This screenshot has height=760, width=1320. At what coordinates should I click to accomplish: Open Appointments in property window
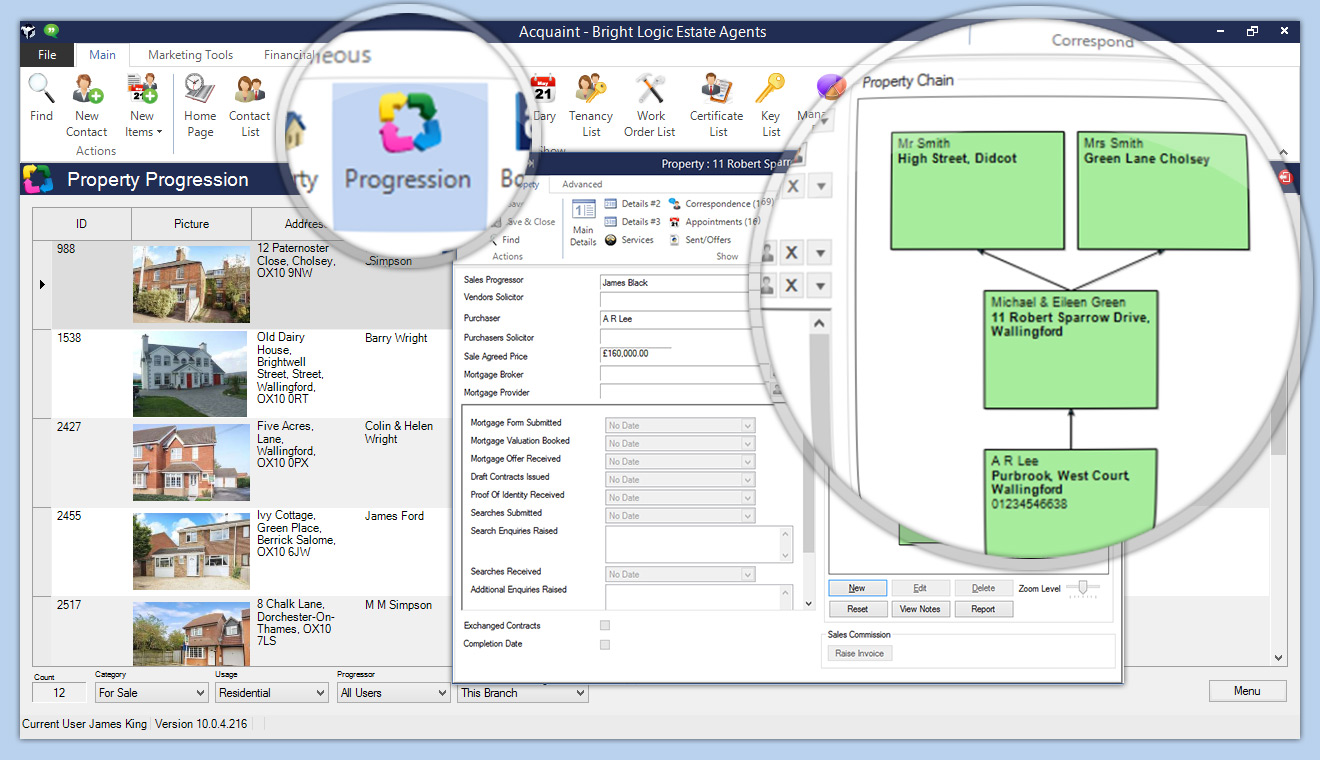click(714, 222)
